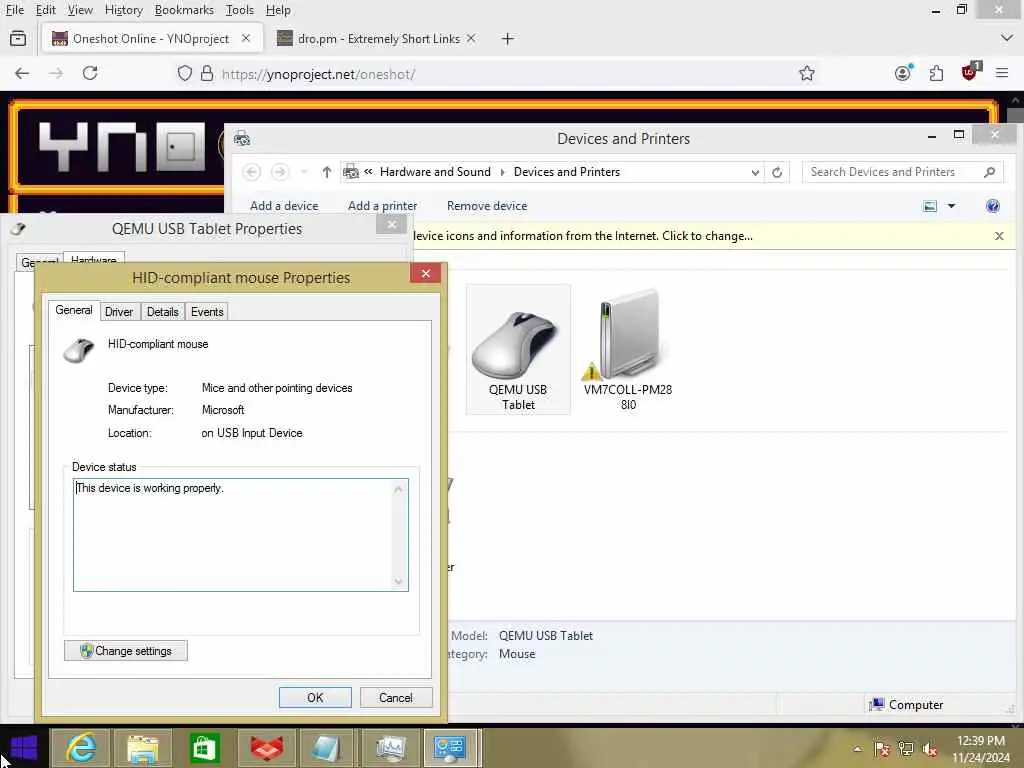Click the change view icon in Devices window
The image size is (1024, 768).
931,206
